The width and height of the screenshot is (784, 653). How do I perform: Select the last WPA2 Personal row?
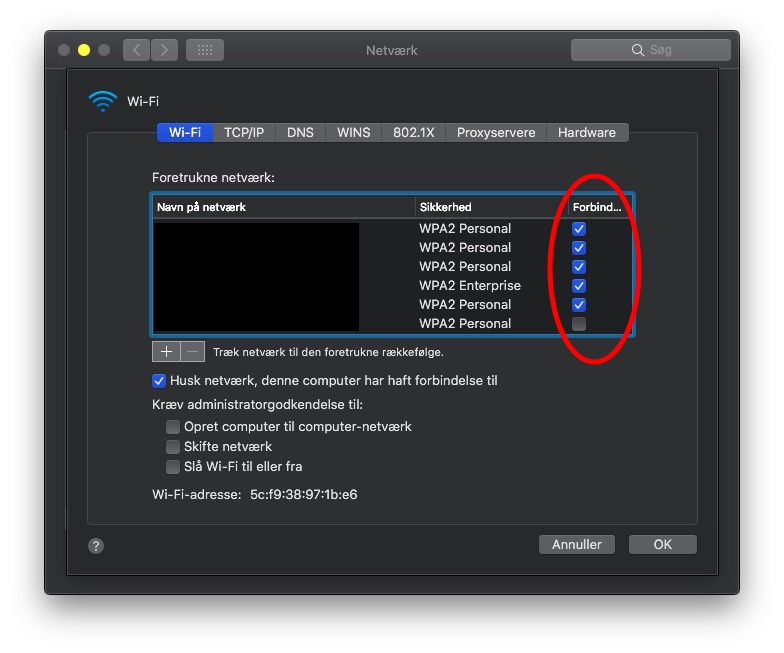coord(392,324)
